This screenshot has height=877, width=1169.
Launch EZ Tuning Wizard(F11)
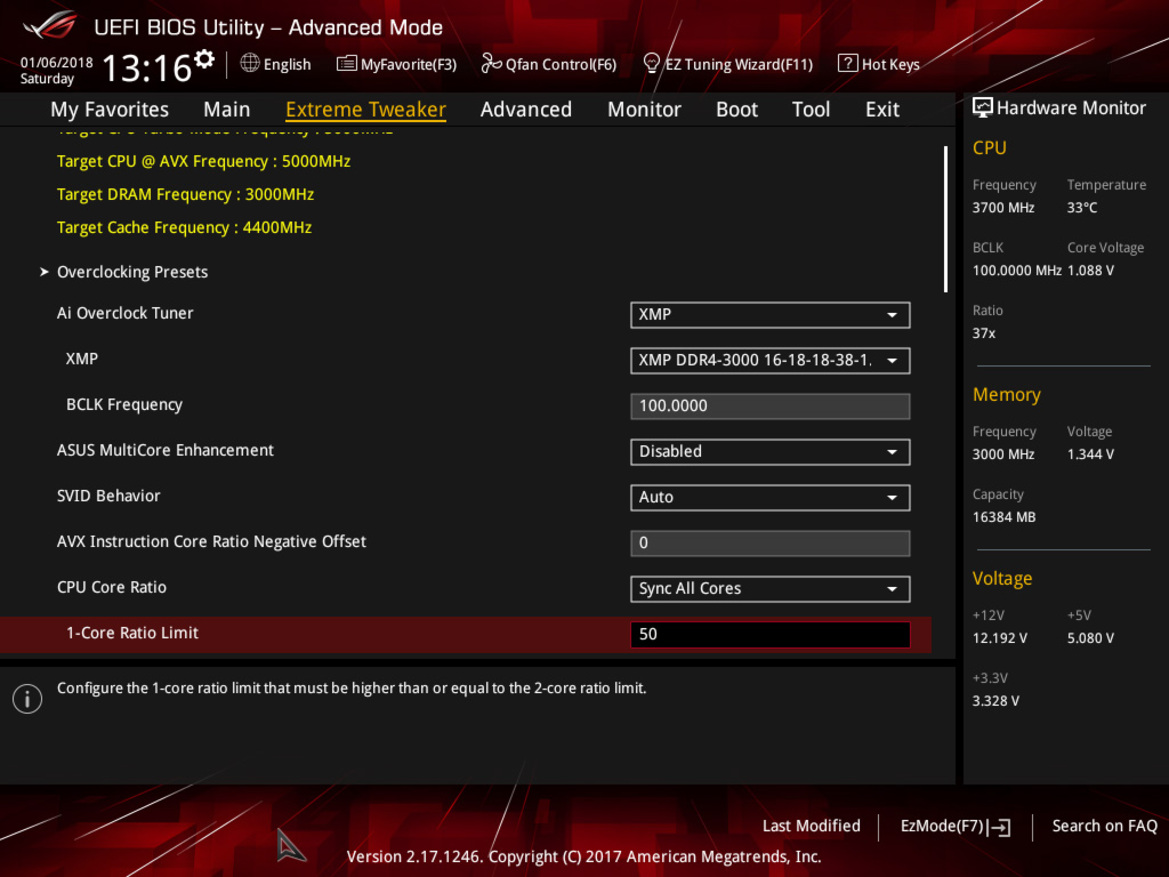point(728,64)
